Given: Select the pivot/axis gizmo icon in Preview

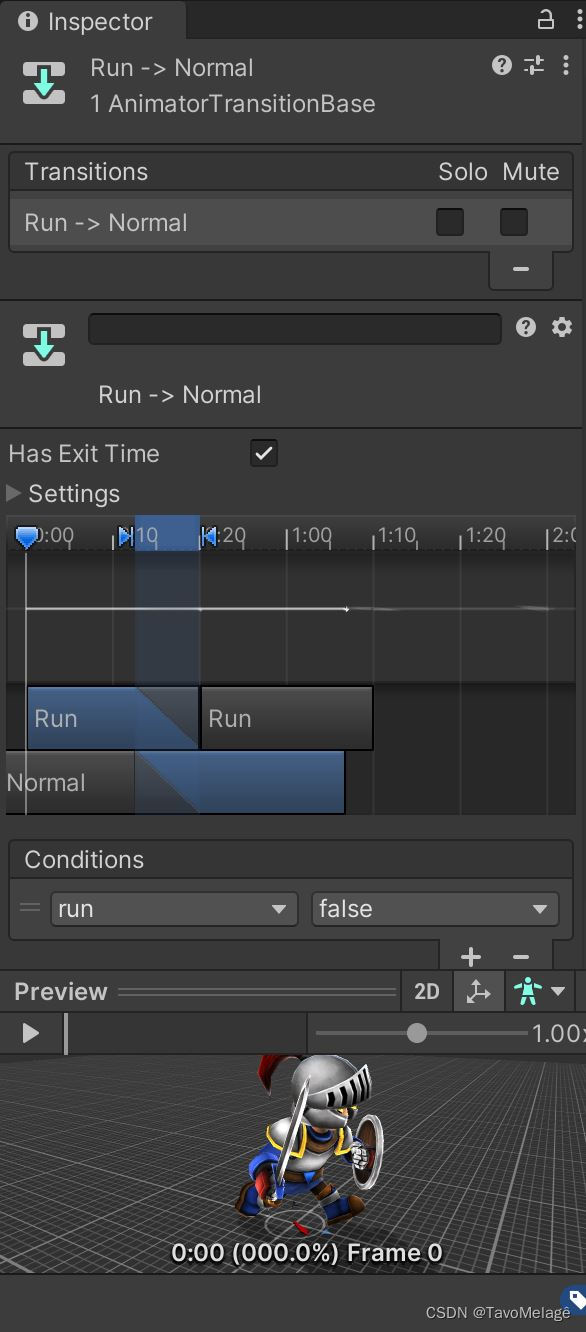Looking at the screenshot, I should [478, 991].
